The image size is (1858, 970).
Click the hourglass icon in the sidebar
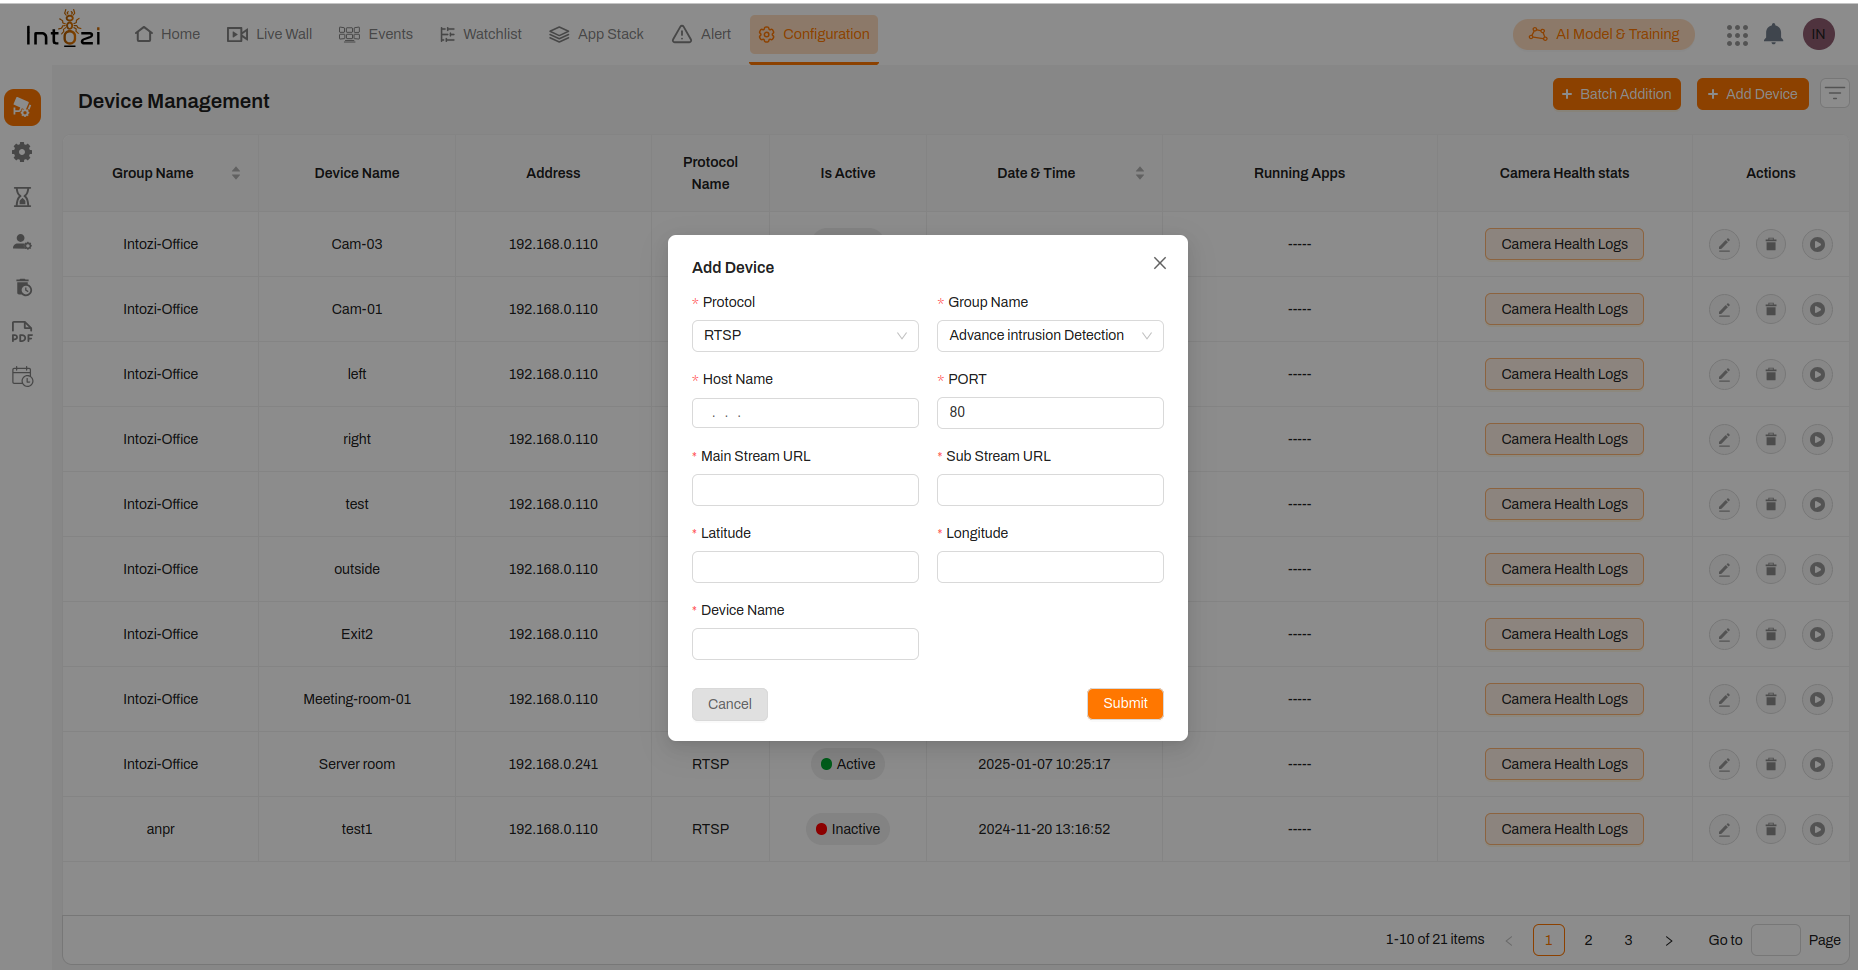pos(22,197)
